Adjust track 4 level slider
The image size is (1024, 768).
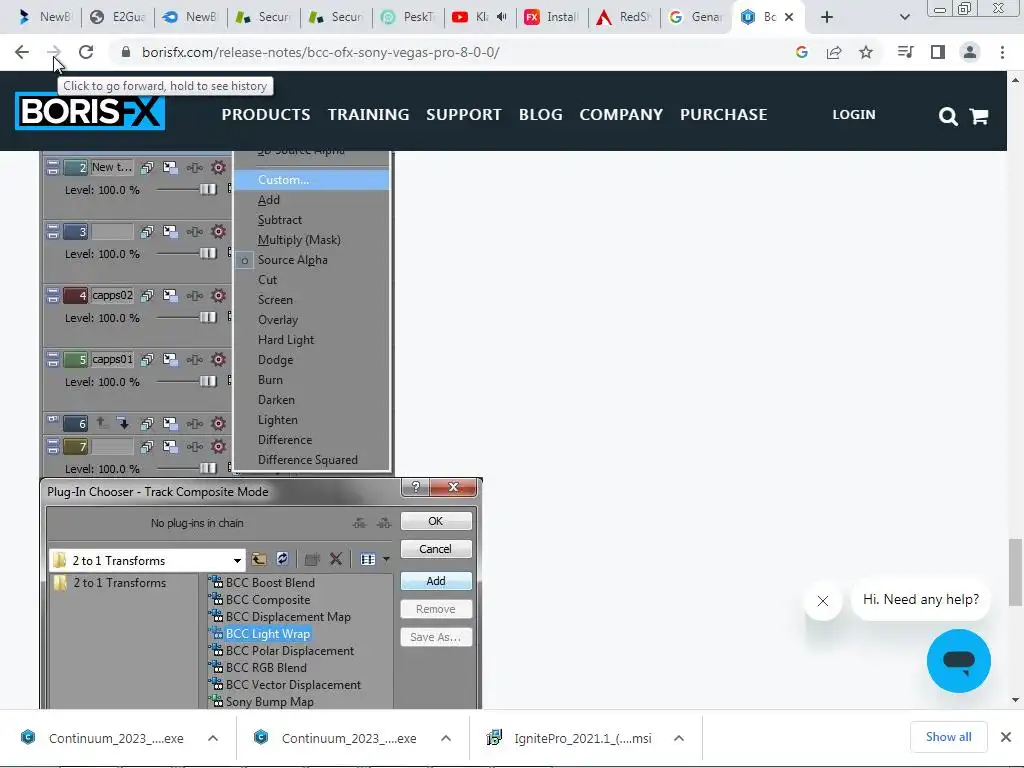tap(208, 317)
